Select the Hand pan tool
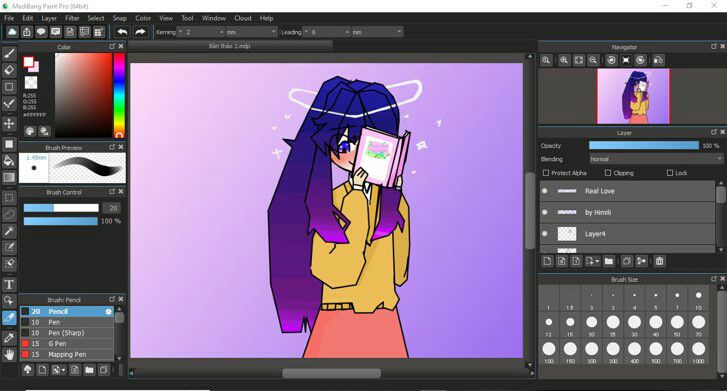 click(x=9, y=355)
